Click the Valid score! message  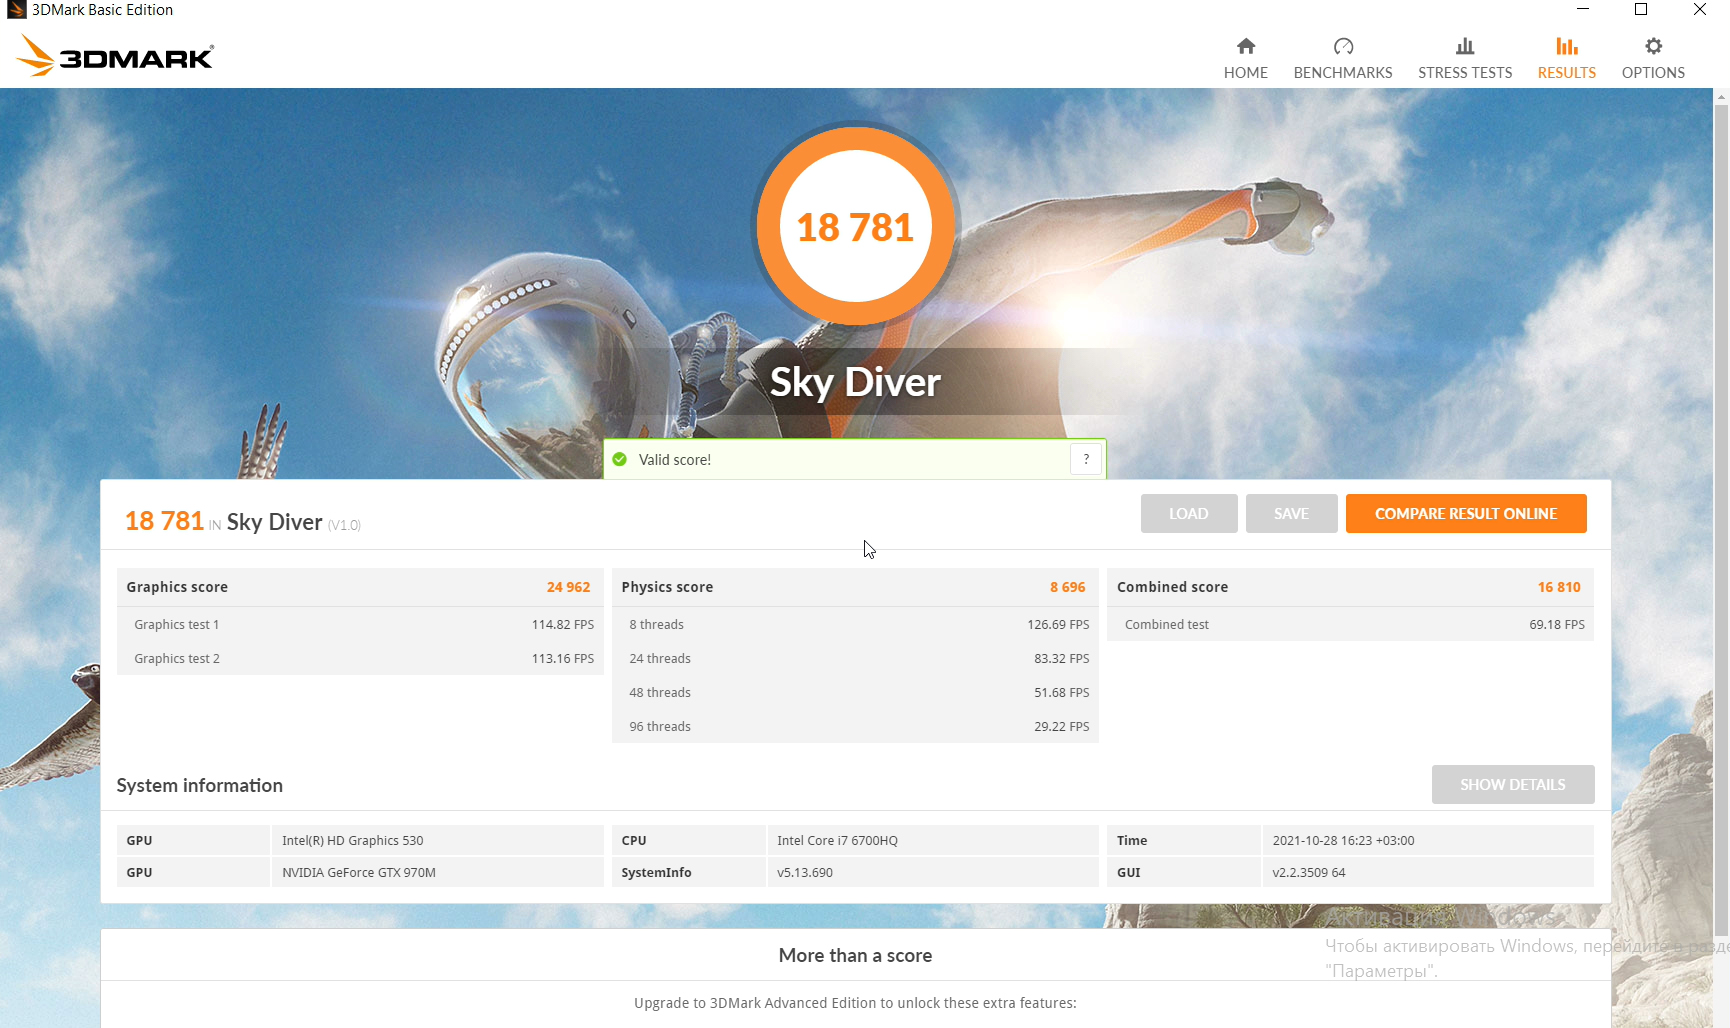(x=675, y=460)
